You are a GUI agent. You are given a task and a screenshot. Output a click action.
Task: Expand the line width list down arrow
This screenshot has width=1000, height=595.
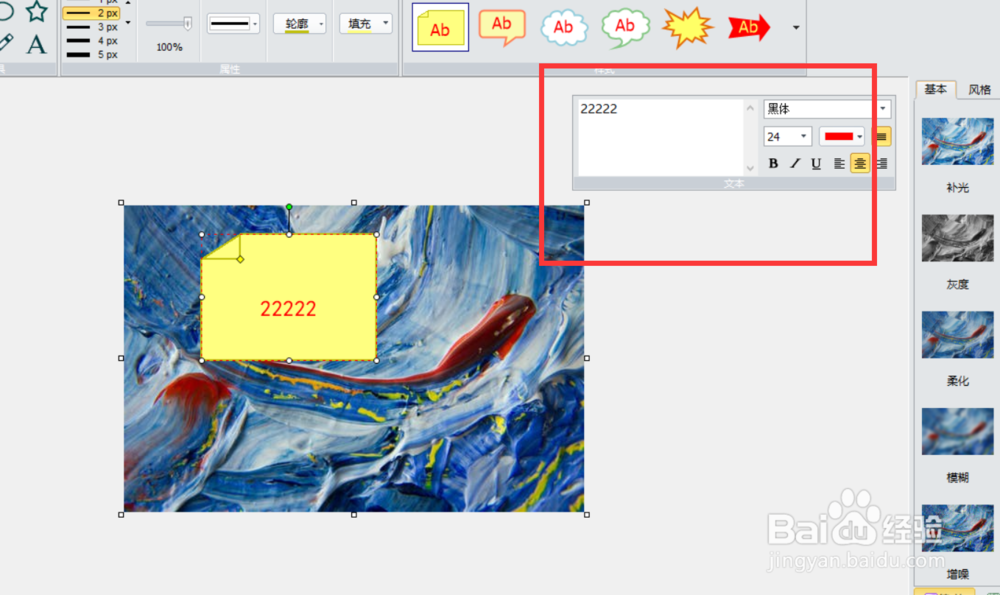point(128,23)
